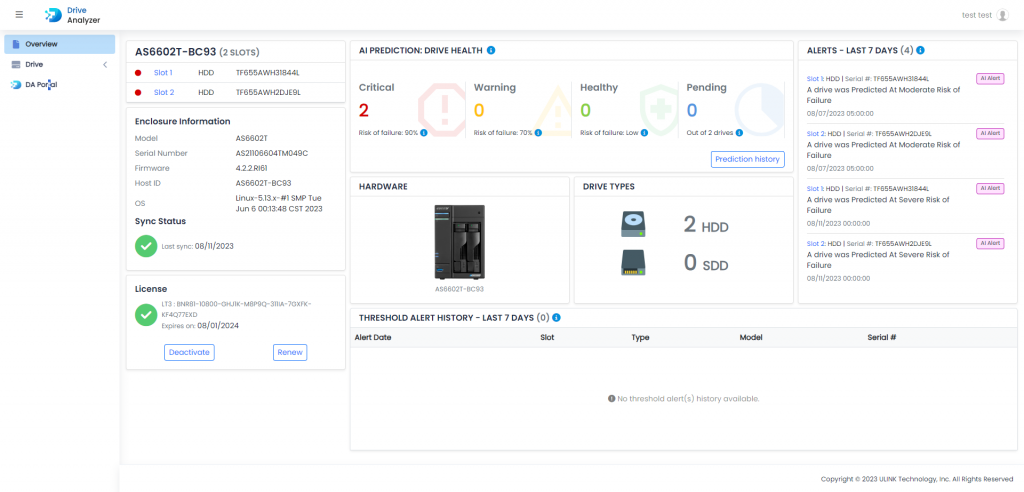Click the AS6602T-BC93 hardware image
This screenshot has height=492, width=1024.
[x=459, y=242]
